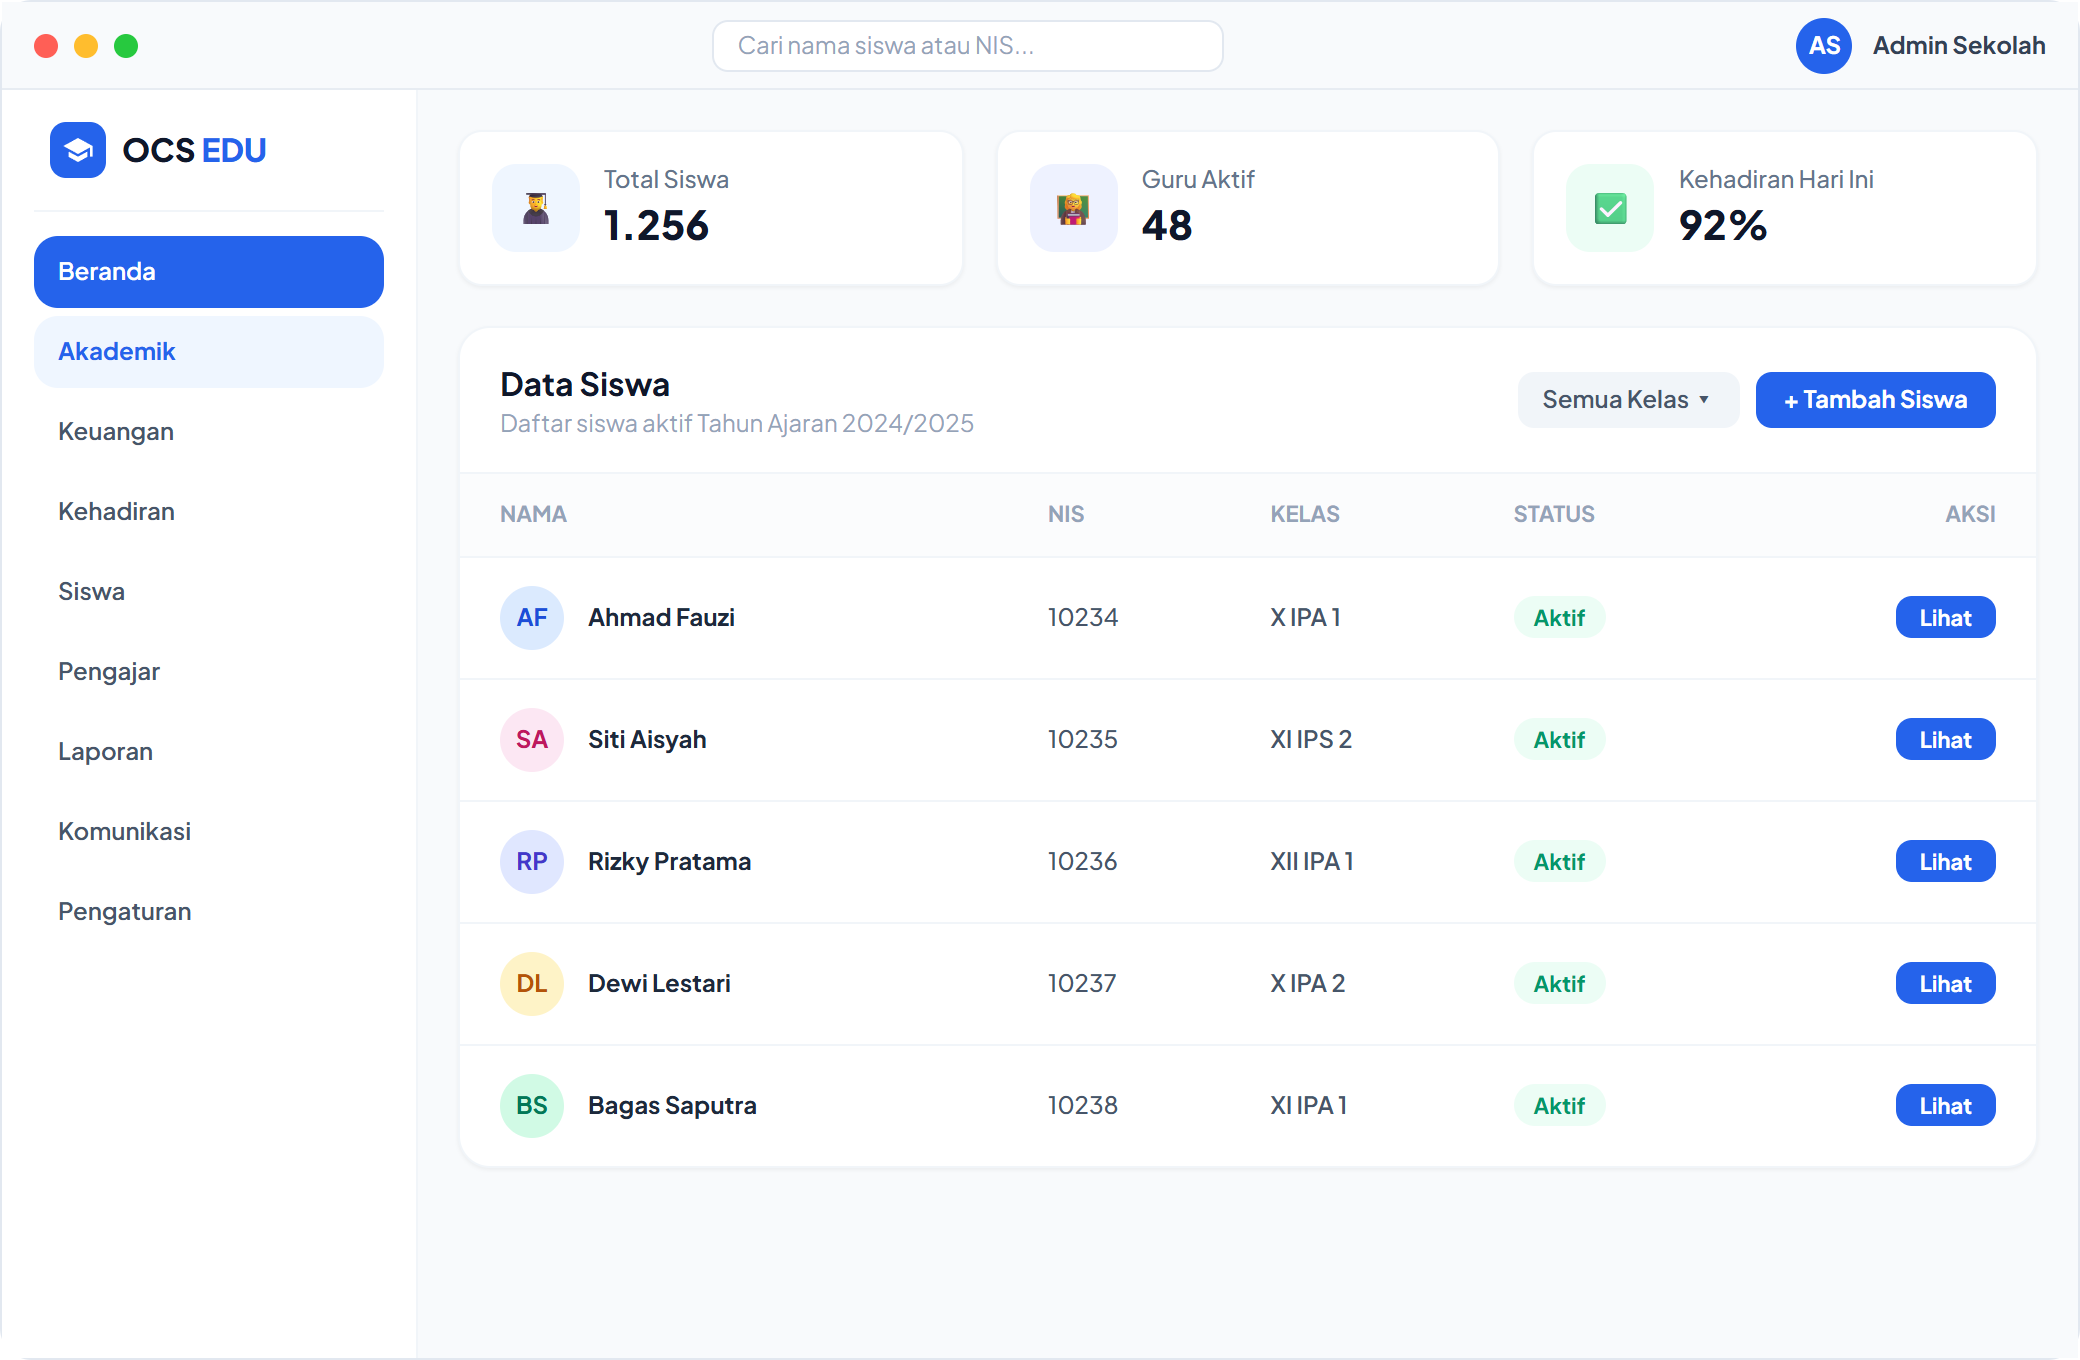Open Beranda in the sidebar

pyautogui.click(x=209, y=272)
